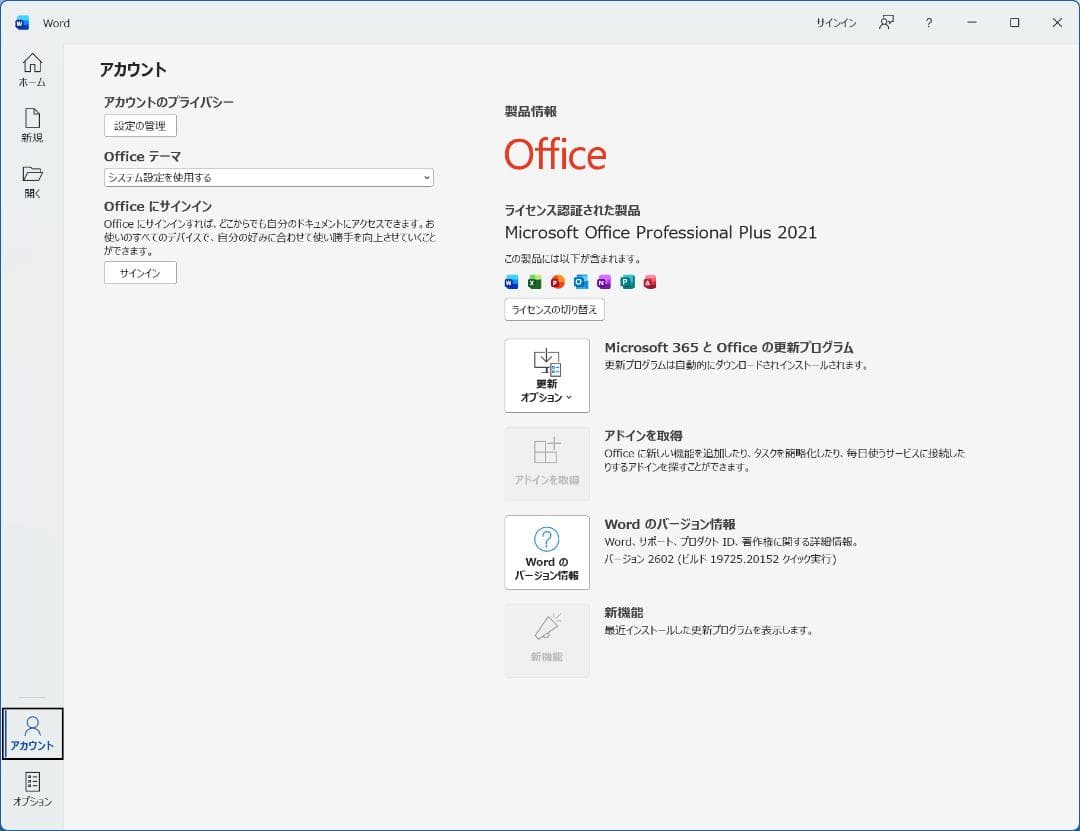The height and width of the screenshot is (831, 1080).
Task: Open the 開く (Open) file page
Action: tap(32, 181)
